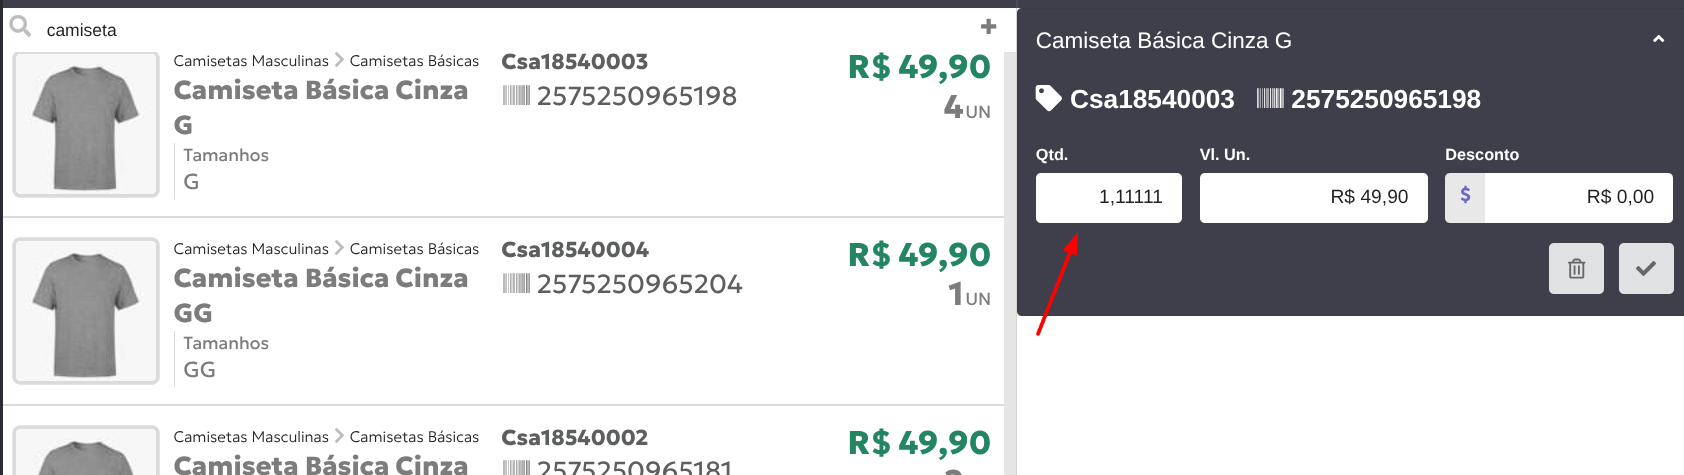Select the Camiseta Básica Cinza GG title

(x=321, y=295)
